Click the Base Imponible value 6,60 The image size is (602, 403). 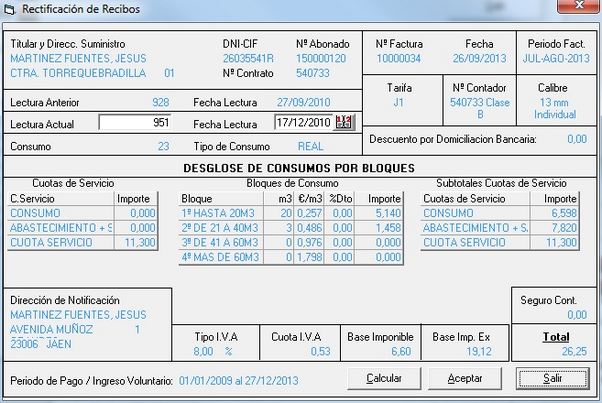click(401, 351)
